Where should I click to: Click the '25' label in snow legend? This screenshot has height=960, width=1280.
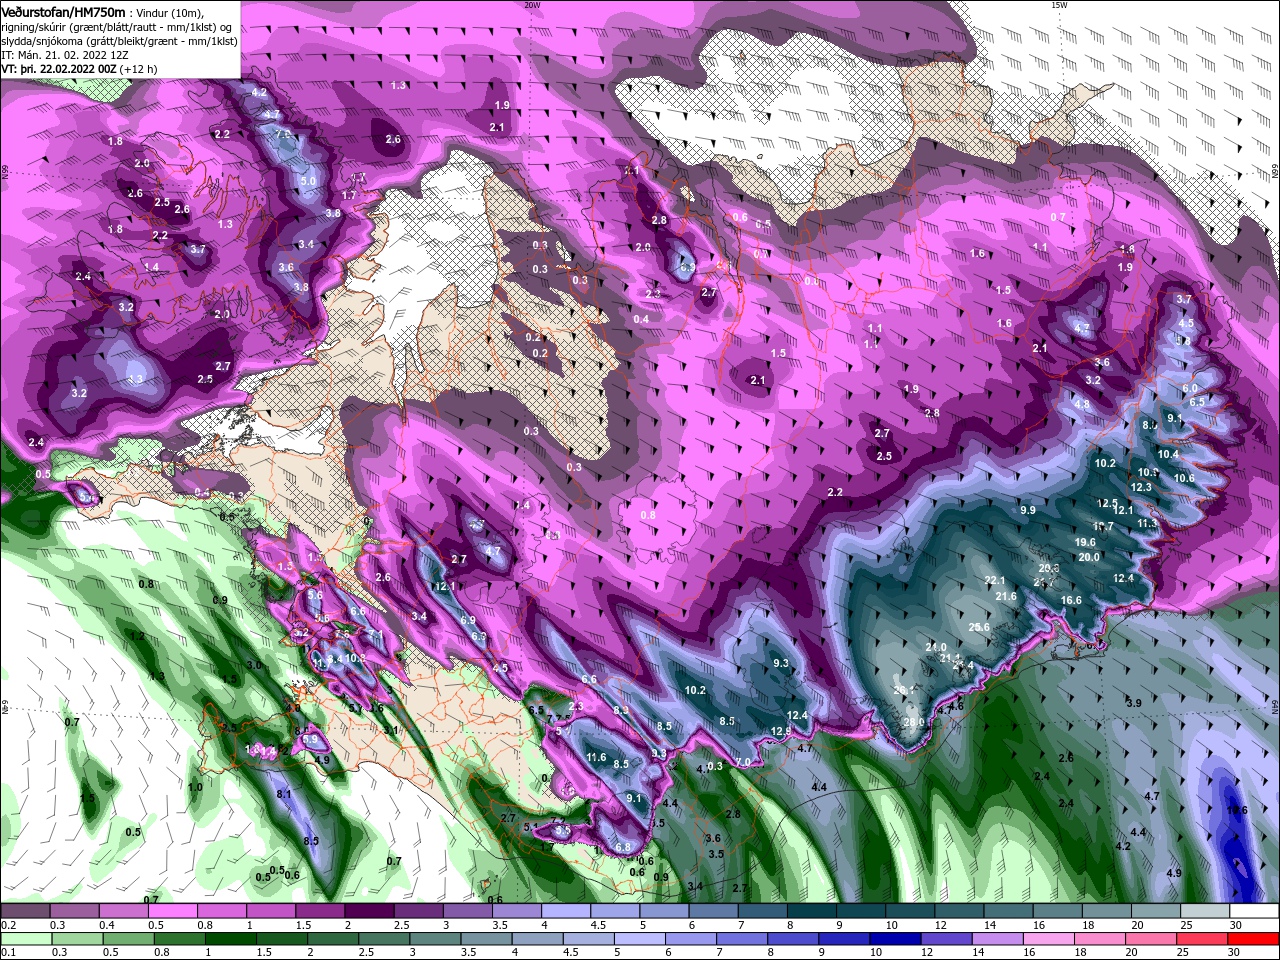coord(1185,925)
